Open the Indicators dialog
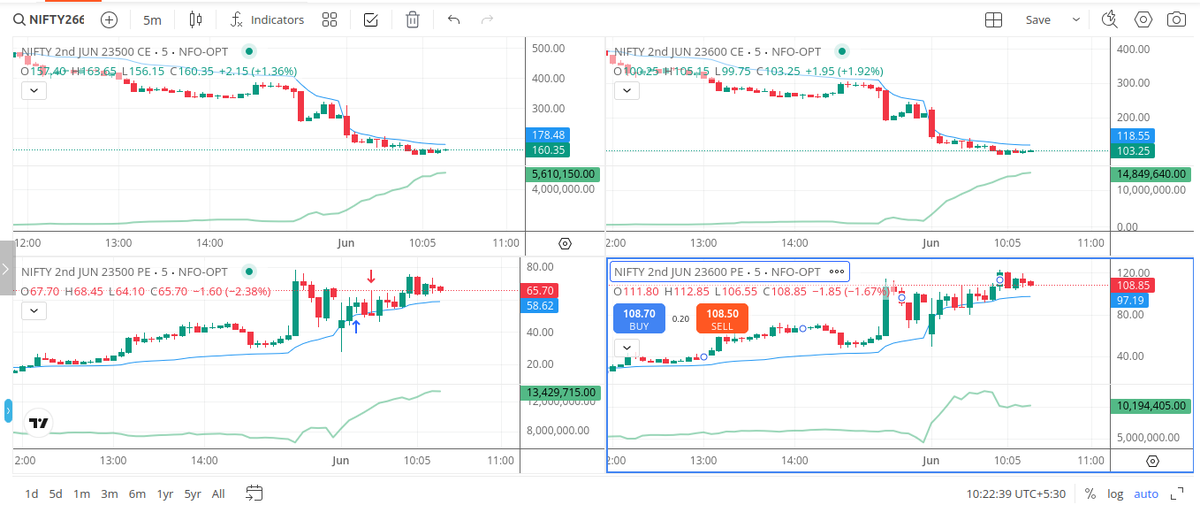Screen dimensions: 1200x505 pyautogui.click(x=267, y=20)
